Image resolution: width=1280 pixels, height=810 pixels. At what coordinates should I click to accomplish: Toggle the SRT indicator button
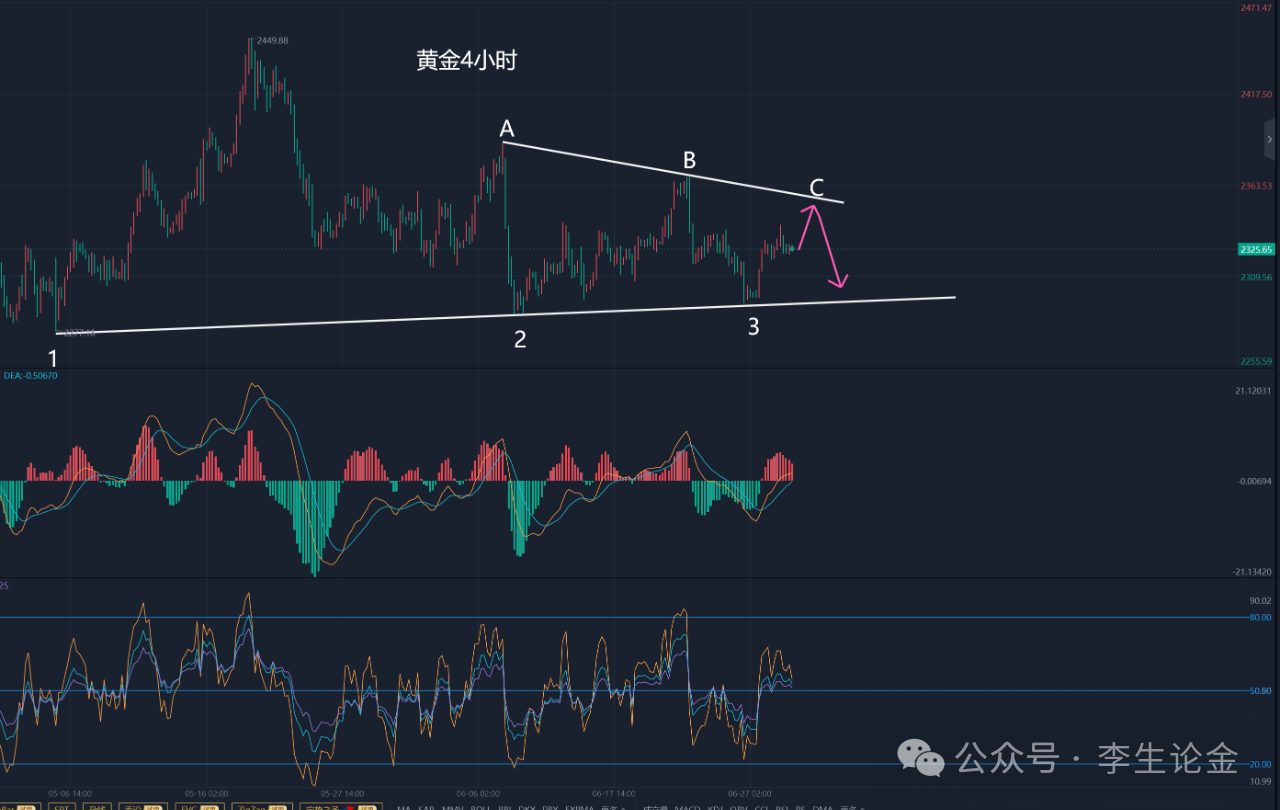[x=62, y=807]
